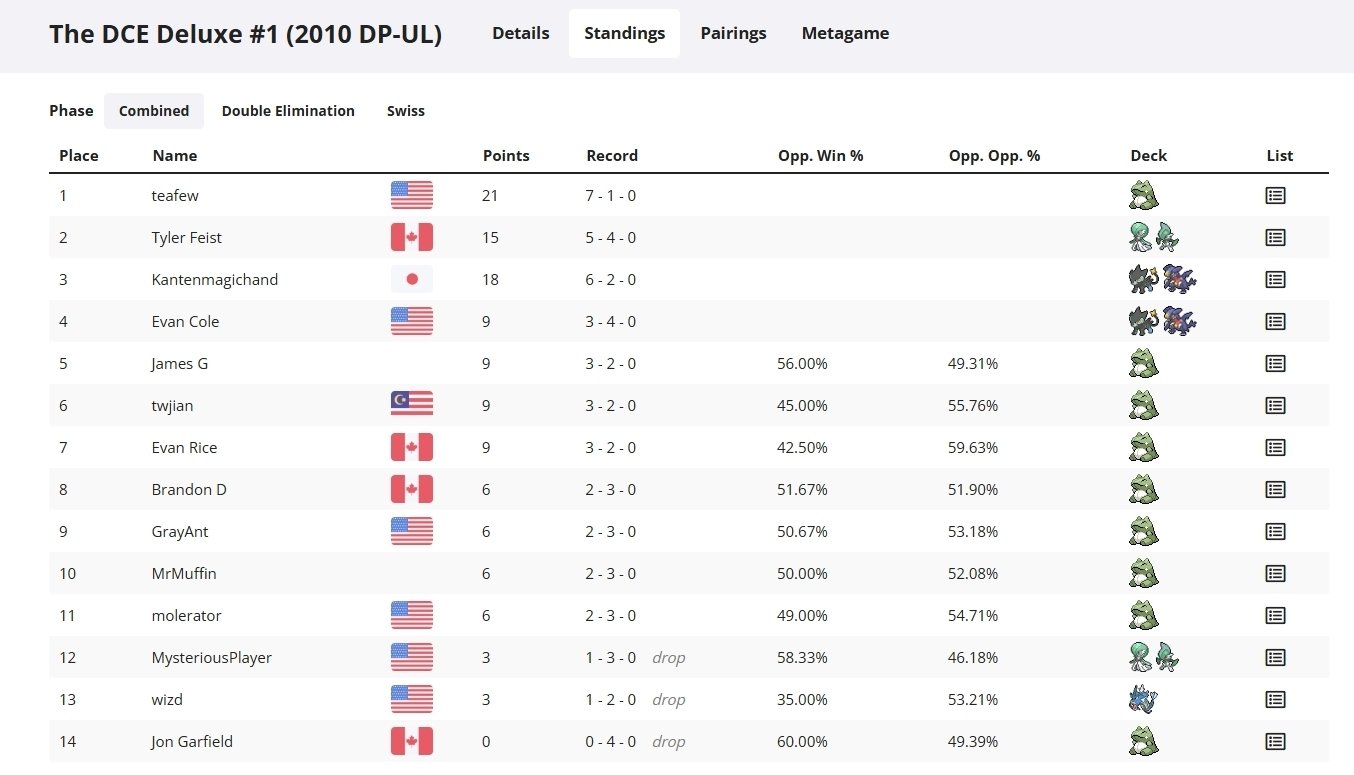Screen dimensions: 1354x775
Task: Switch to the Pairings tab
Action: point(733,33)
